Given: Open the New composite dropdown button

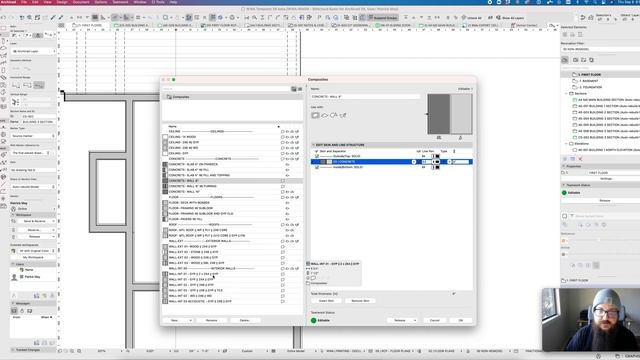Looking at the screenshot, I should coord(178,320).
